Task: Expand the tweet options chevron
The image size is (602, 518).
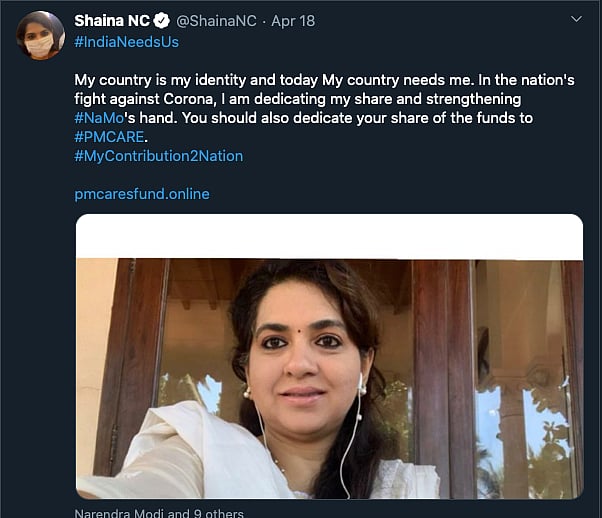Action: [575, 20]
